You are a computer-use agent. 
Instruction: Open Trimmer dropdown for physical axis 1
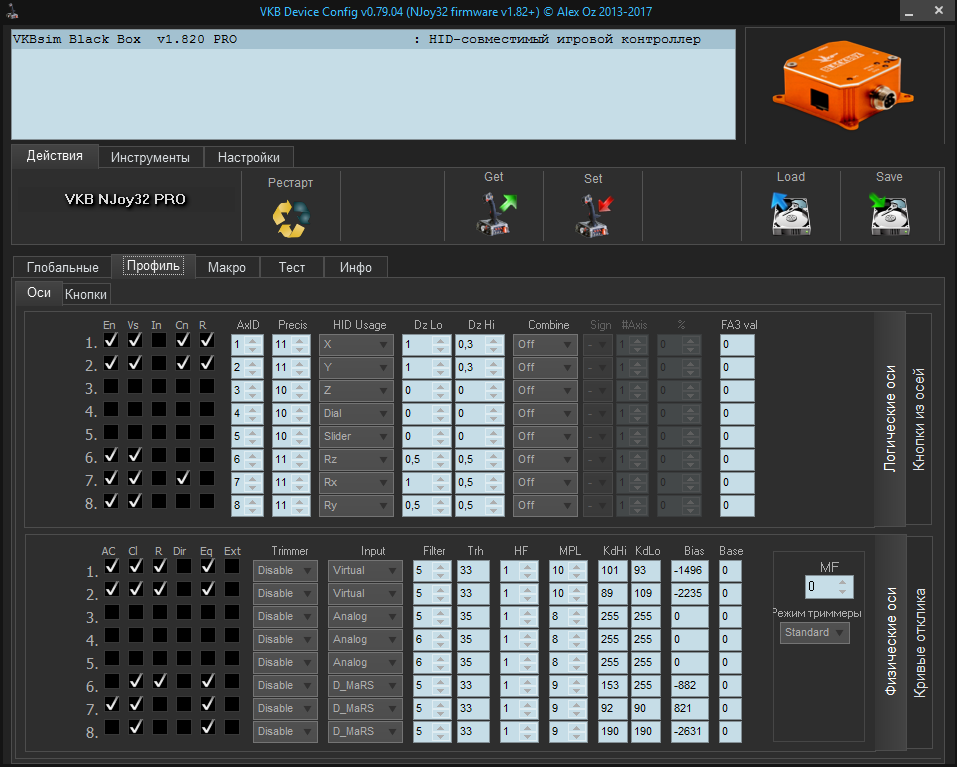285,571
